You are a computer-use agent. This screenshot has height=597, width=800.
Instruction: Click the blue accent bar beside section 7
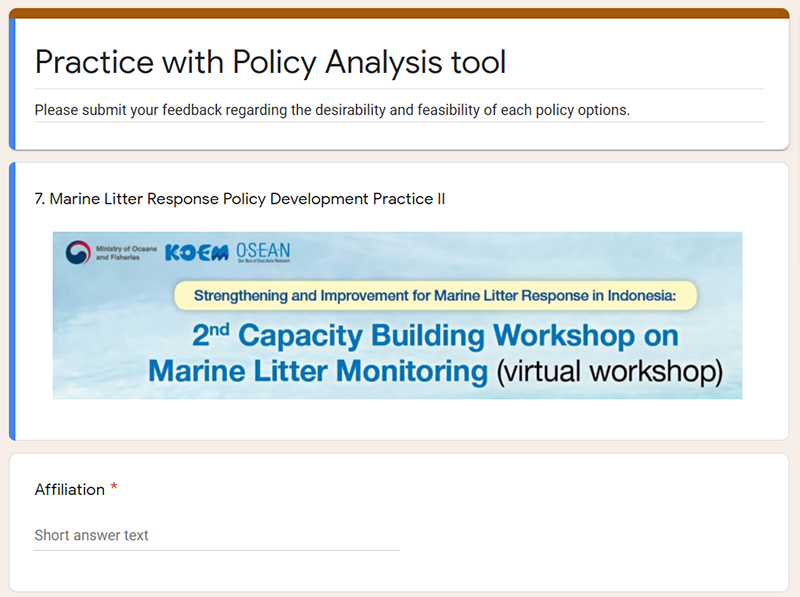pyautogui.click(x=12, y=300)
